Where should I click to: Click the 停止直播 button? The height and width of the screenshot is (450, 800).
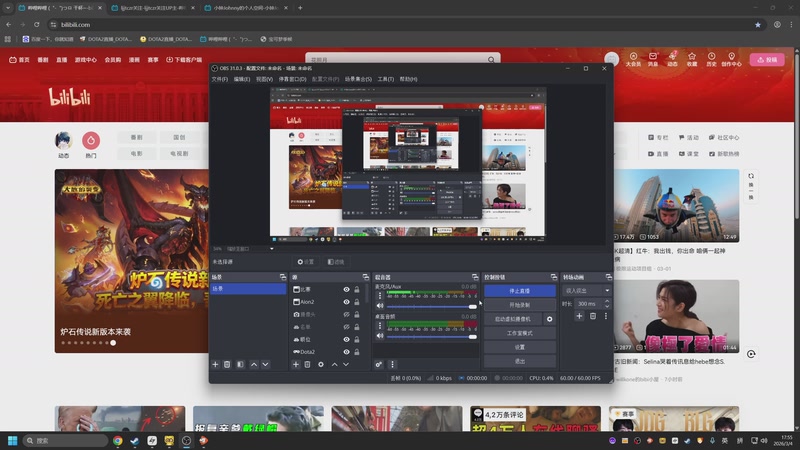519,291
